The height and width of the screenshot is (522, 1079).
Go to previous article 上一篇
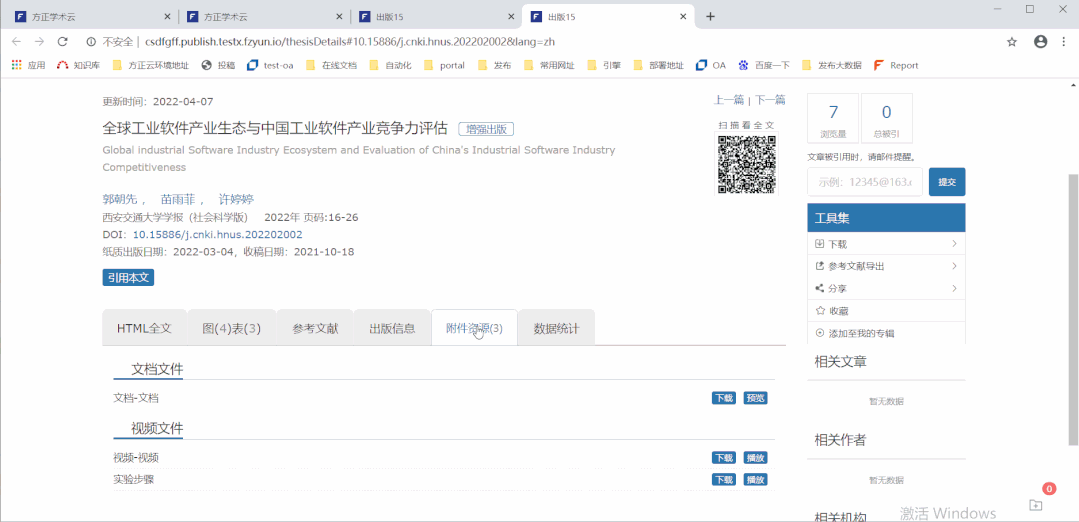tap(729, 100)
